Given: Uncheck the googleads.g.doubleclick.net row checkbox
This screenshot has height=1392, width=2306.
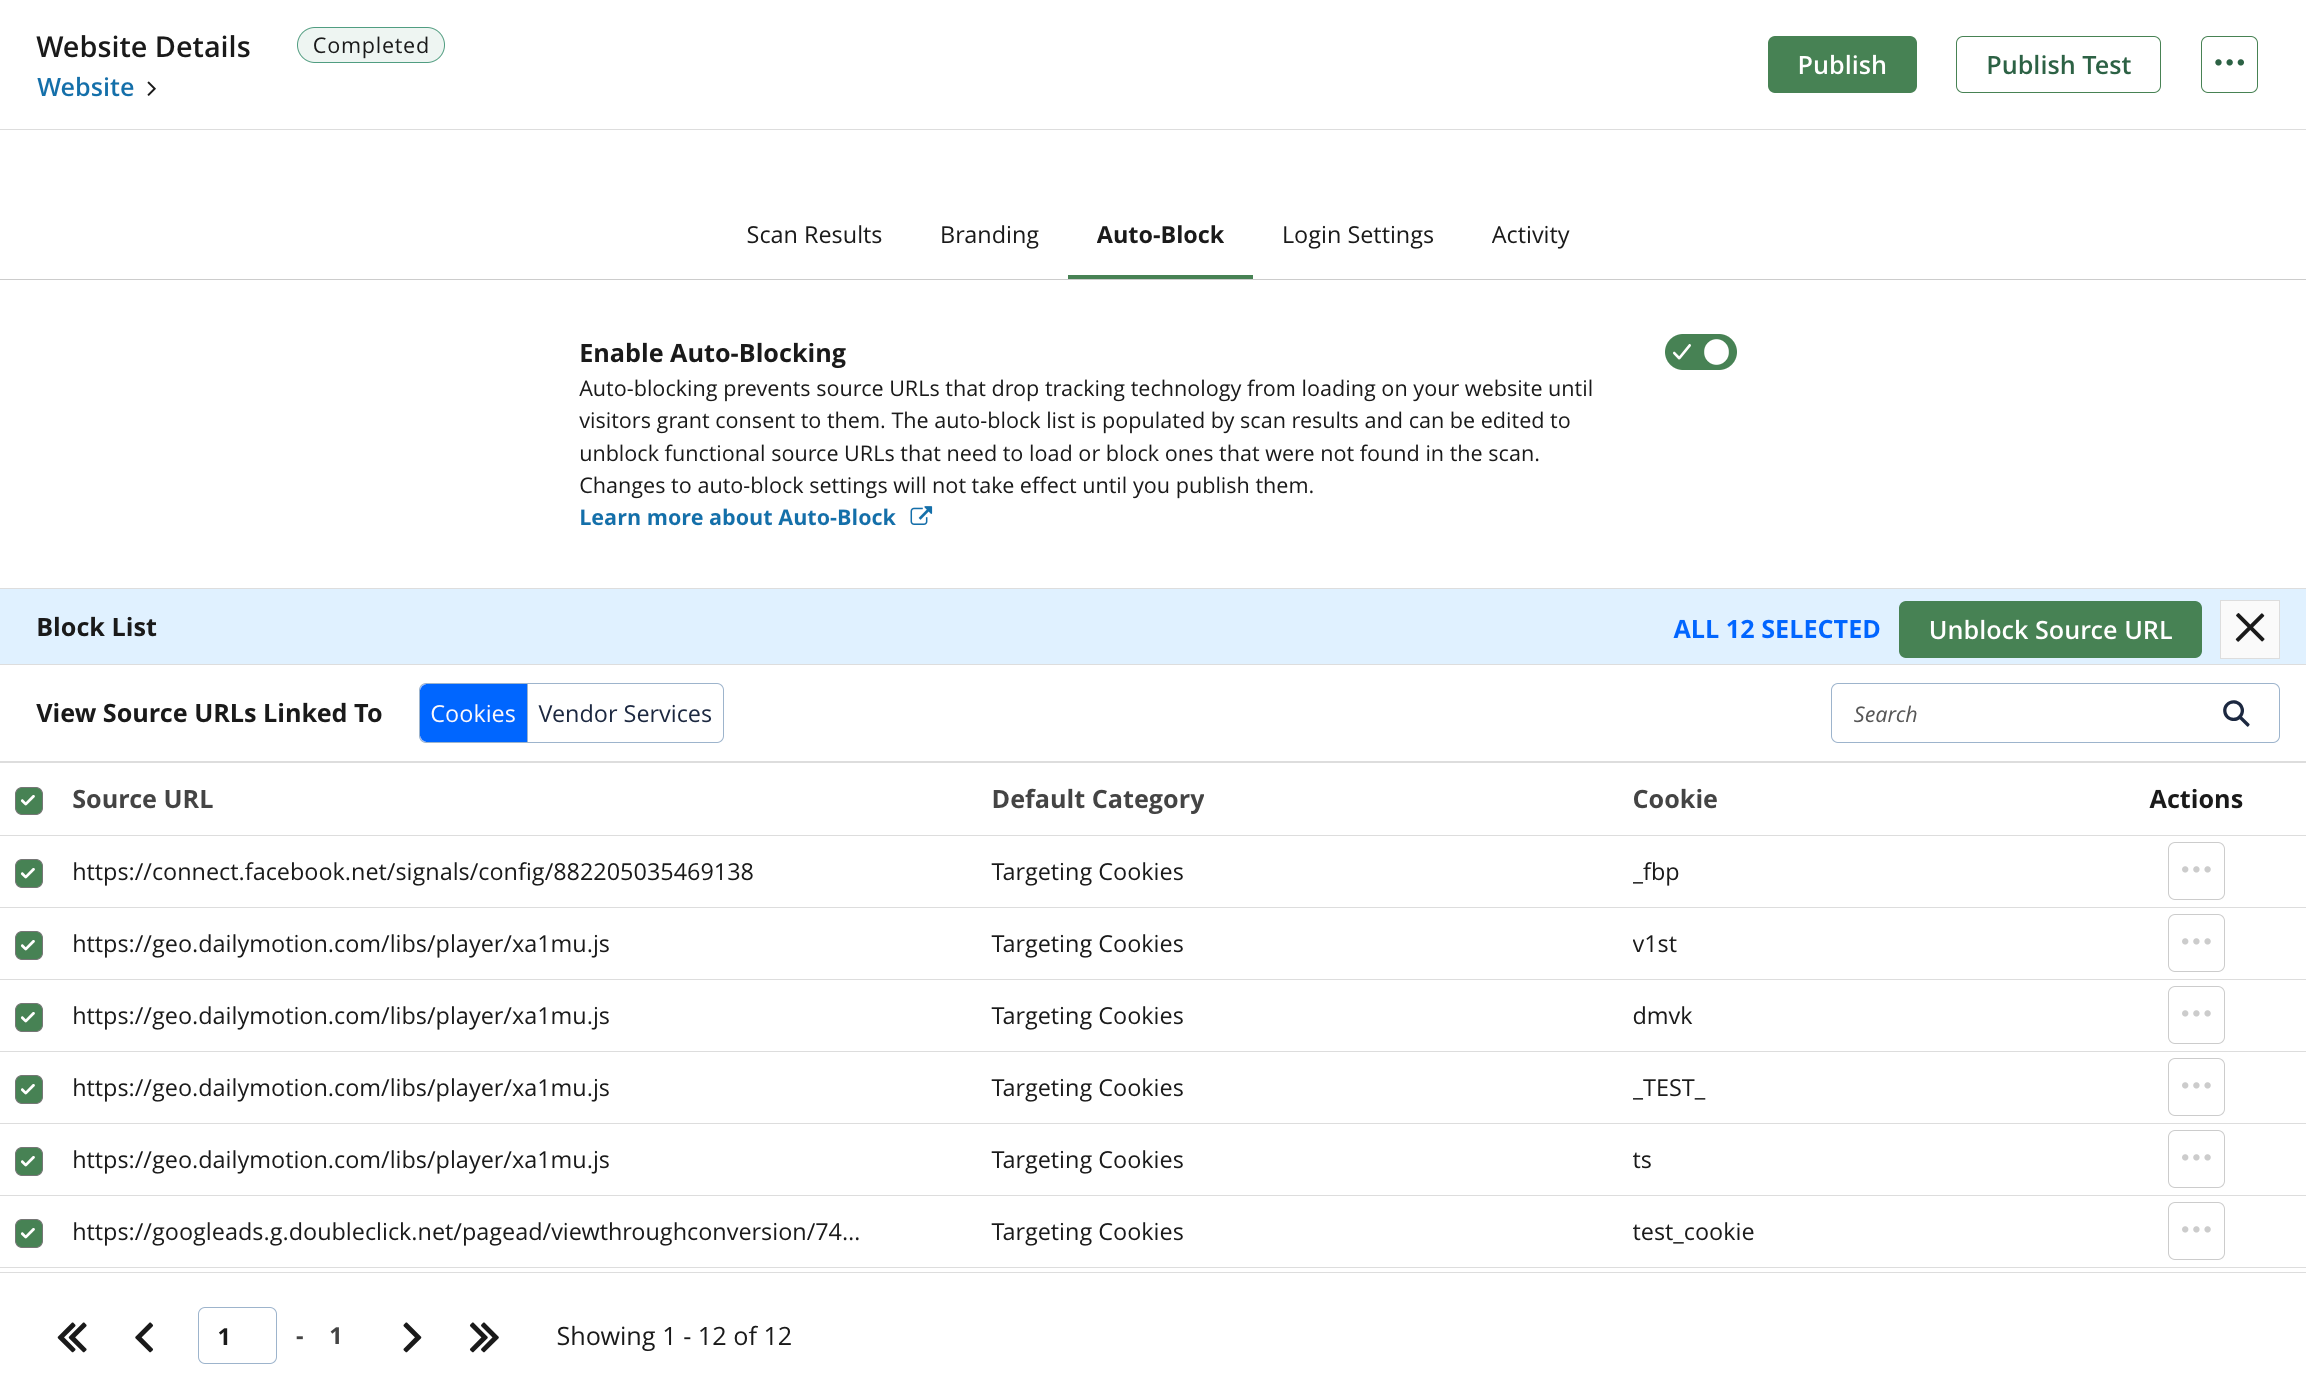Looking at the screenshot, I should (29, 1233).
